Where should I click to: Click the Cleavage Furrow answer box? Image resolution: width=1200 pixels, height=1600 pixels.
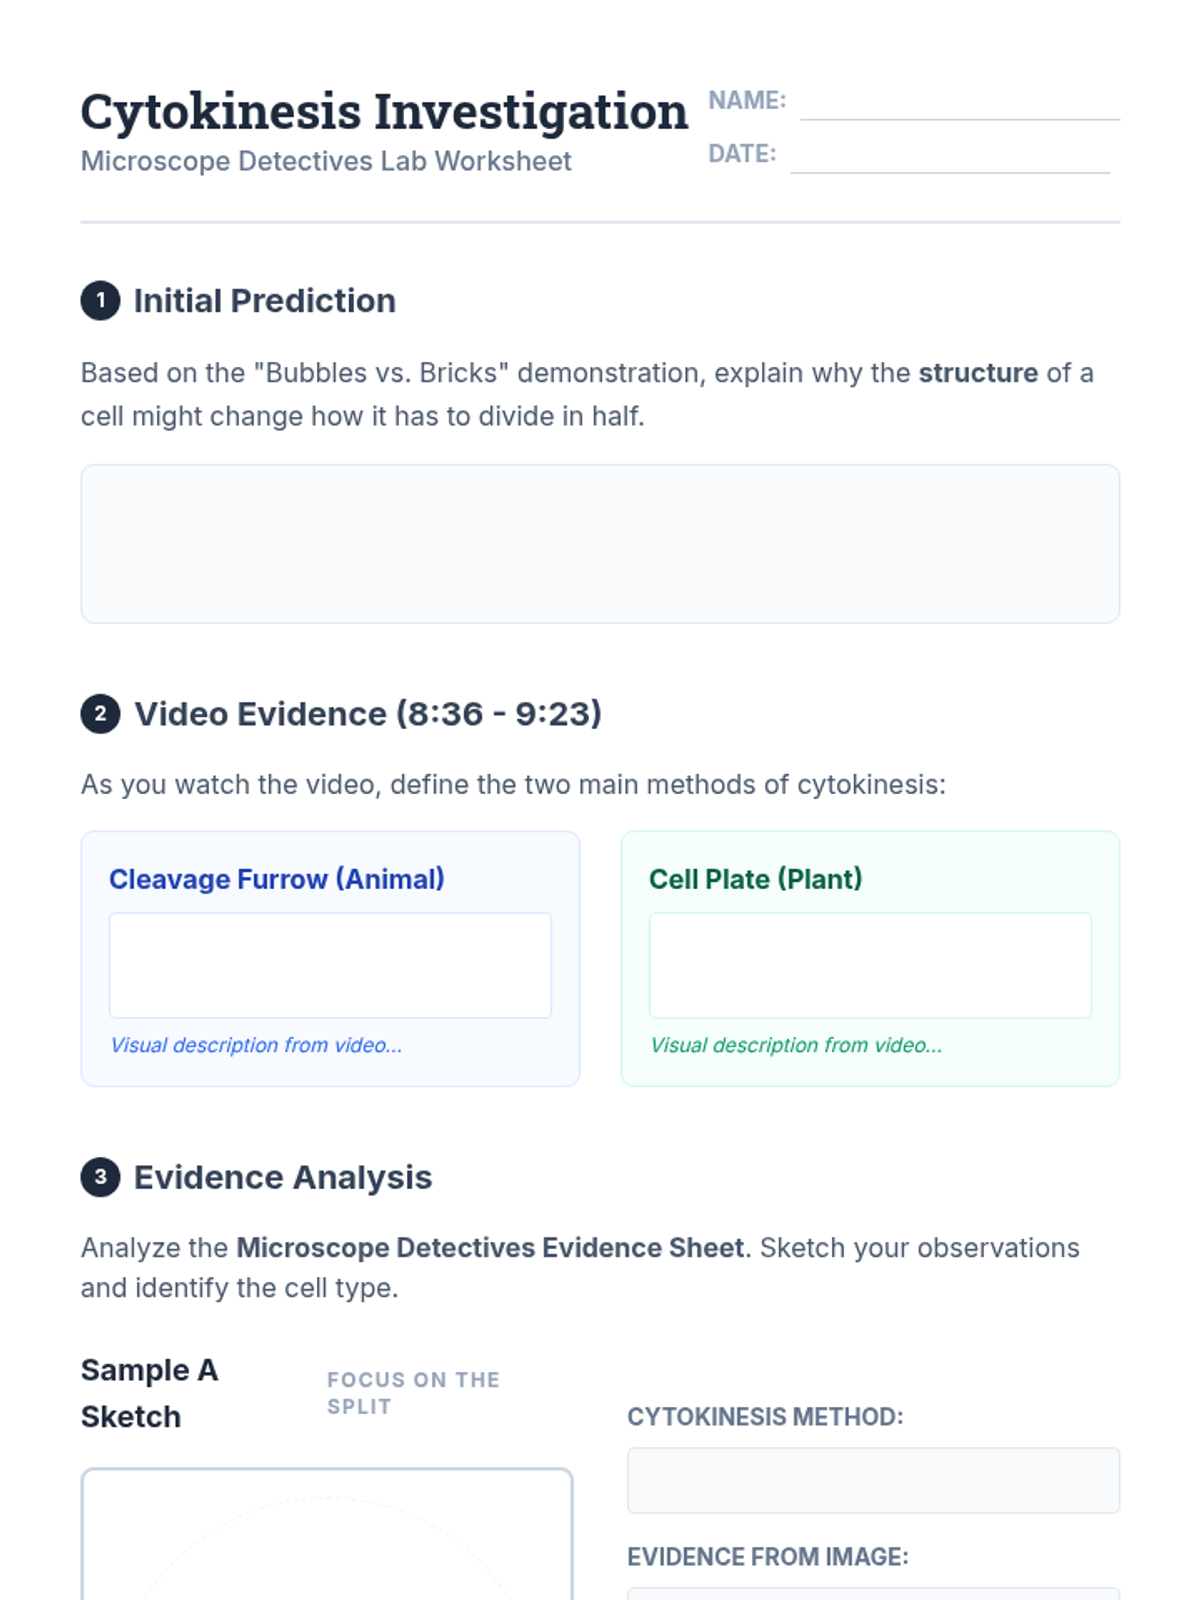[x=330, y=965]
